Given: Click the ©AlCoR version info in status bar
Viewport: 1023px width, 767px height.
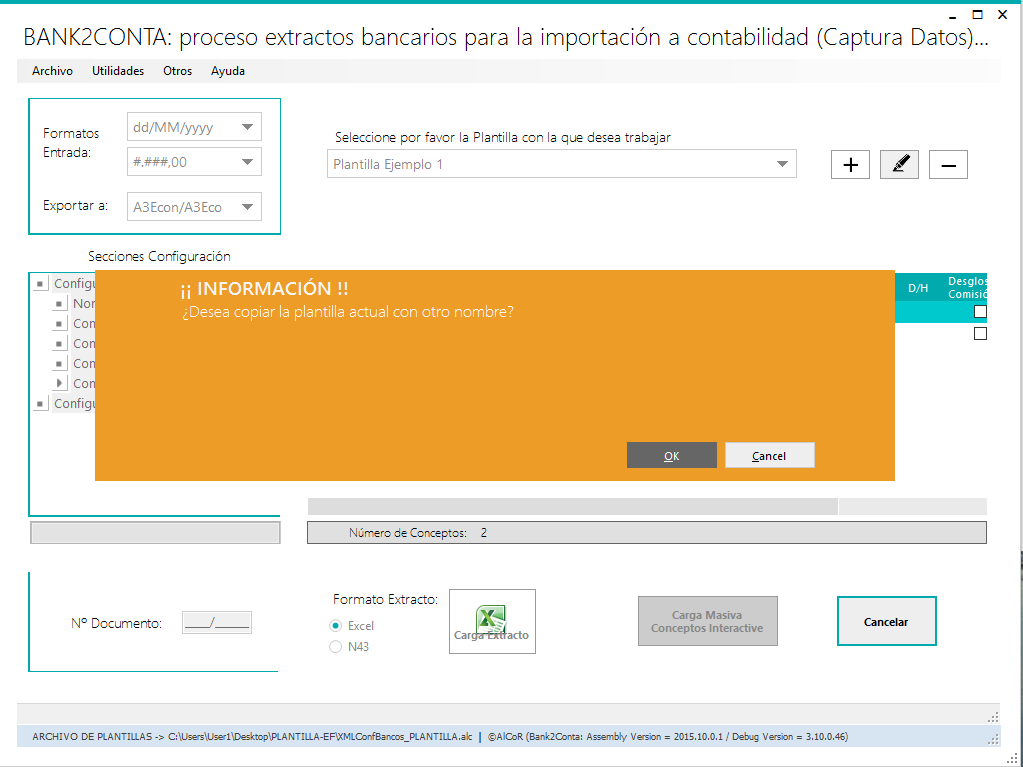Looking at the screenshot, I should click(x=667, y=736).
